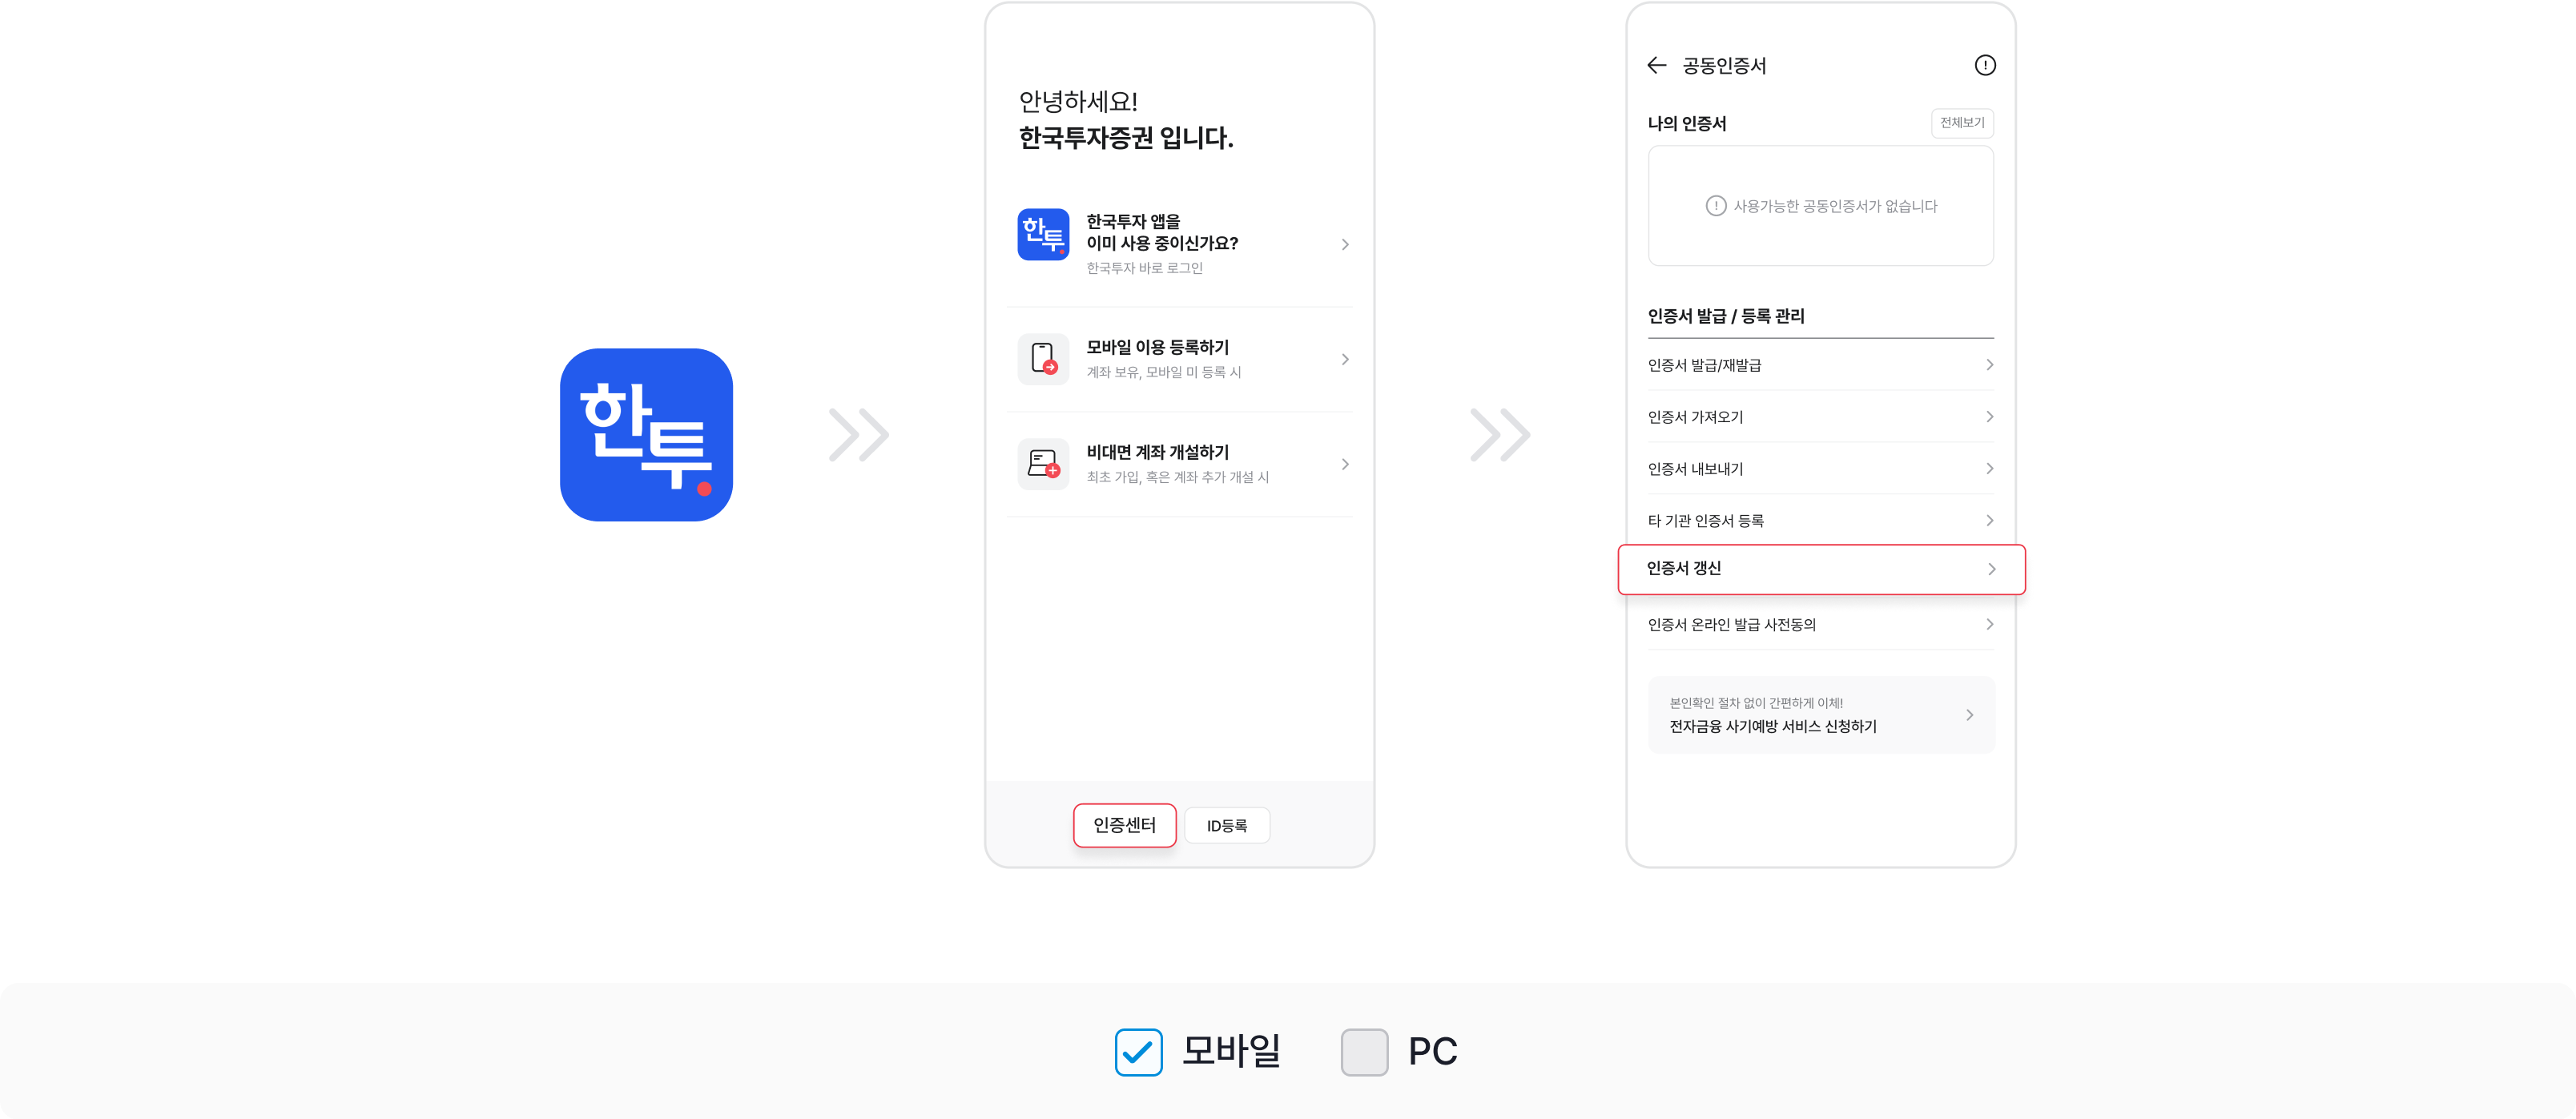Viewport: 2576px width, 1119px height.
Task: Click the 전체보기 button
Action: (1962, 123)
